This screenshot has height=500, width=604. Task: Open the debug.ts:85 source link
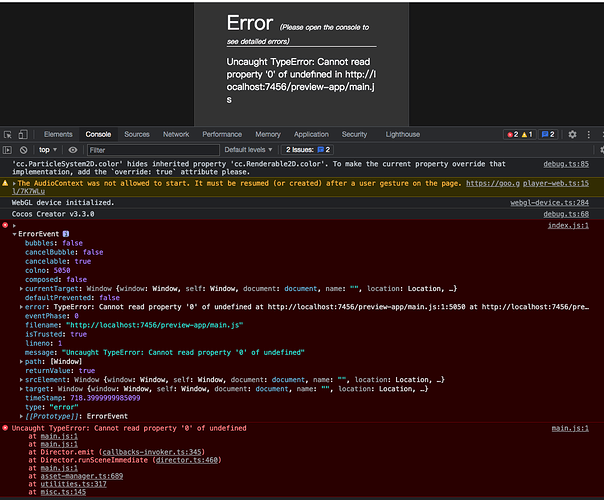click(x=566, y=164)
